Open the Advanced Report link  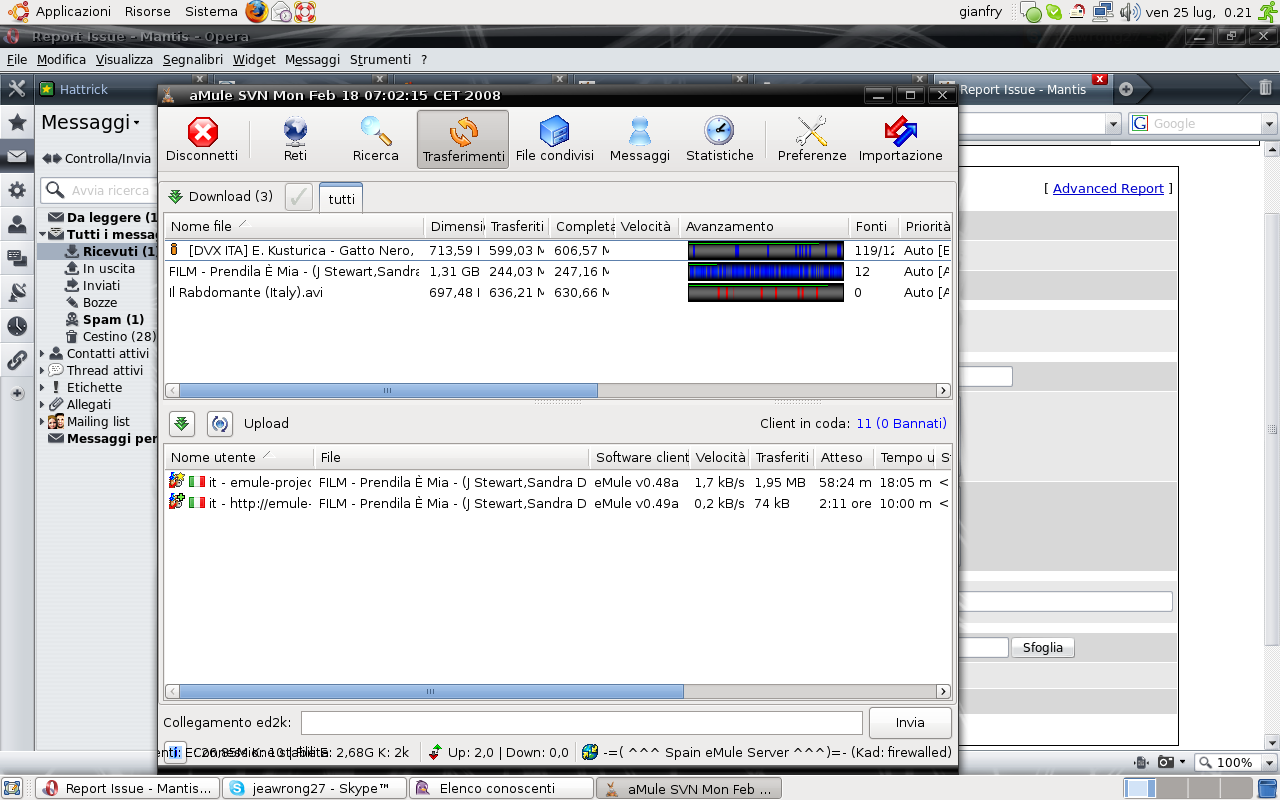[x=1108, y=189]
